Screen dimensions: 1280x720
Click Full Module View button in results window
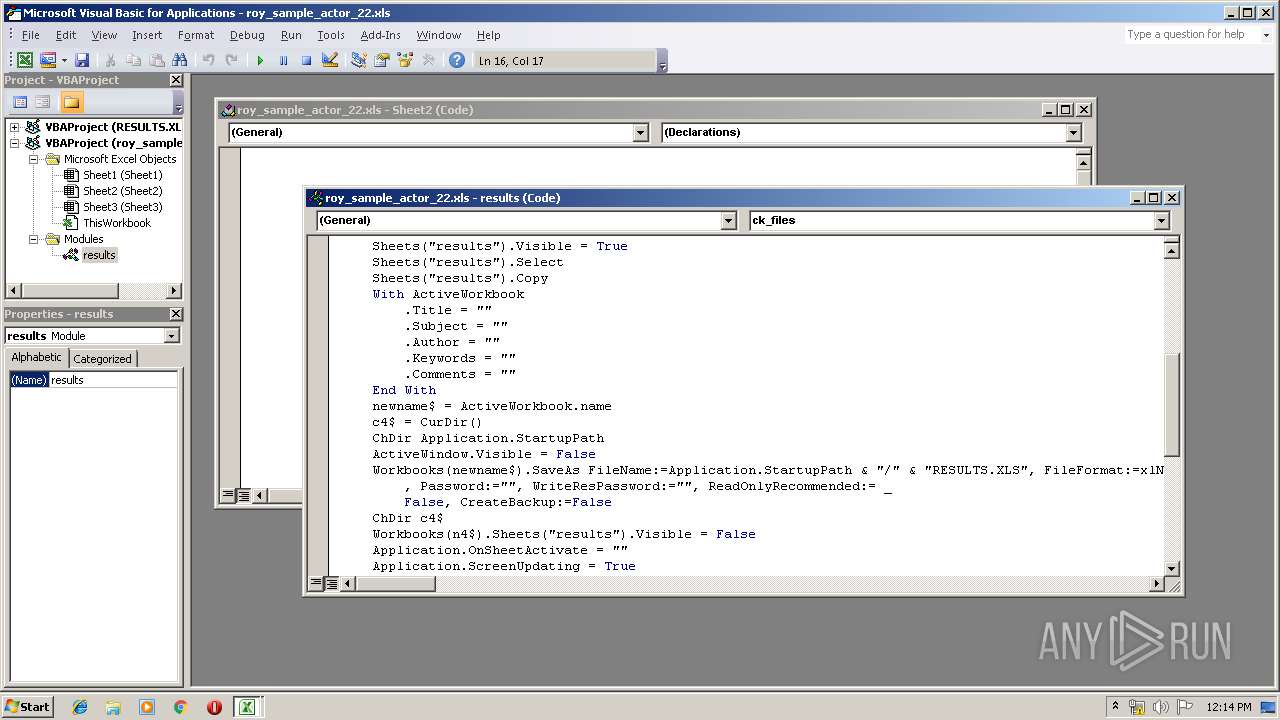[332, 583]
